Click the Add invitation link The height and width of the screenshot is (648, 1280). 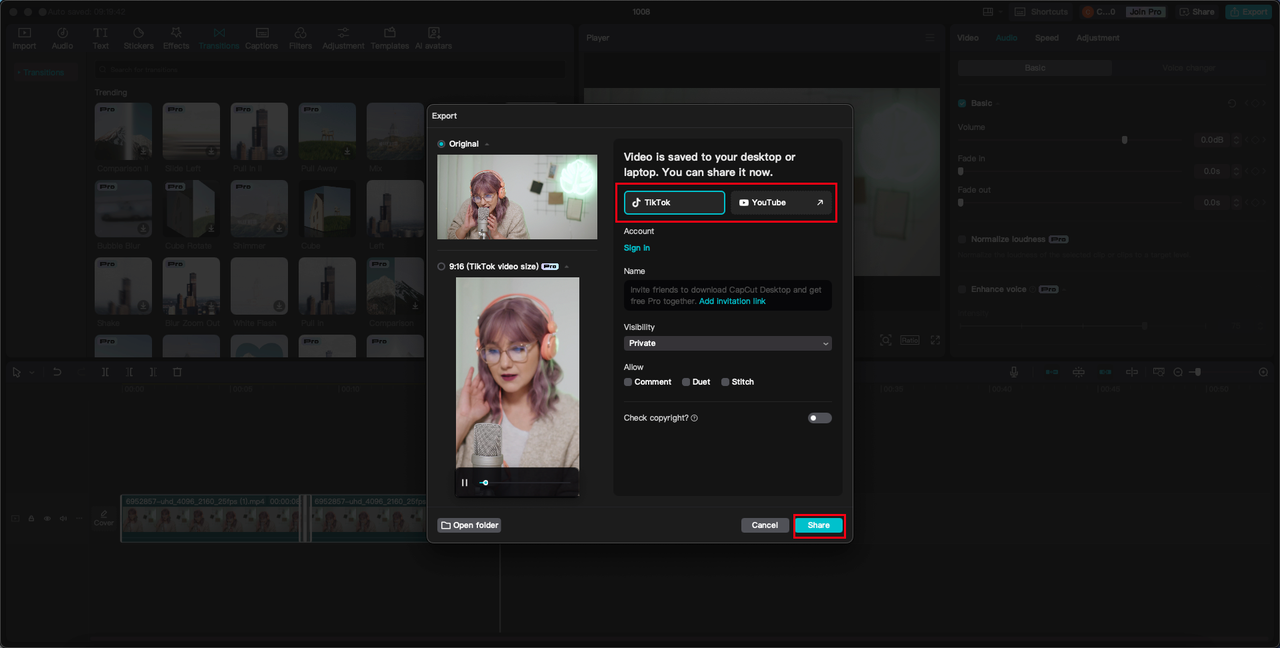[x=732, y=301]
